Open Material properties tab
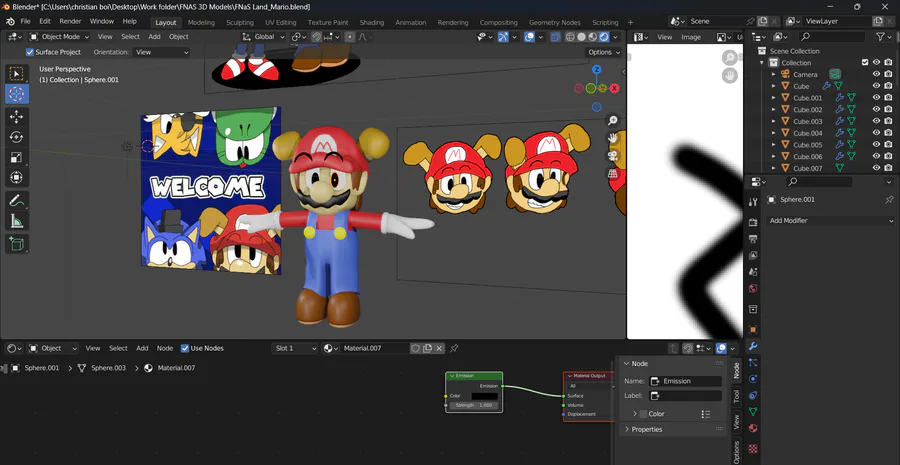 [x=753, y=428]
